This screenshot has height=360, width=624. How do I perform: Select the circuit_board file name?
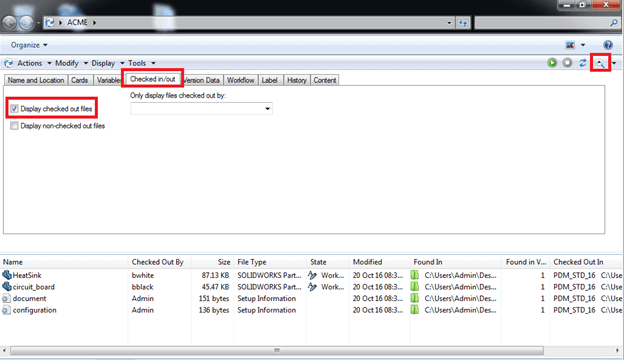click(x=34, y=286)
